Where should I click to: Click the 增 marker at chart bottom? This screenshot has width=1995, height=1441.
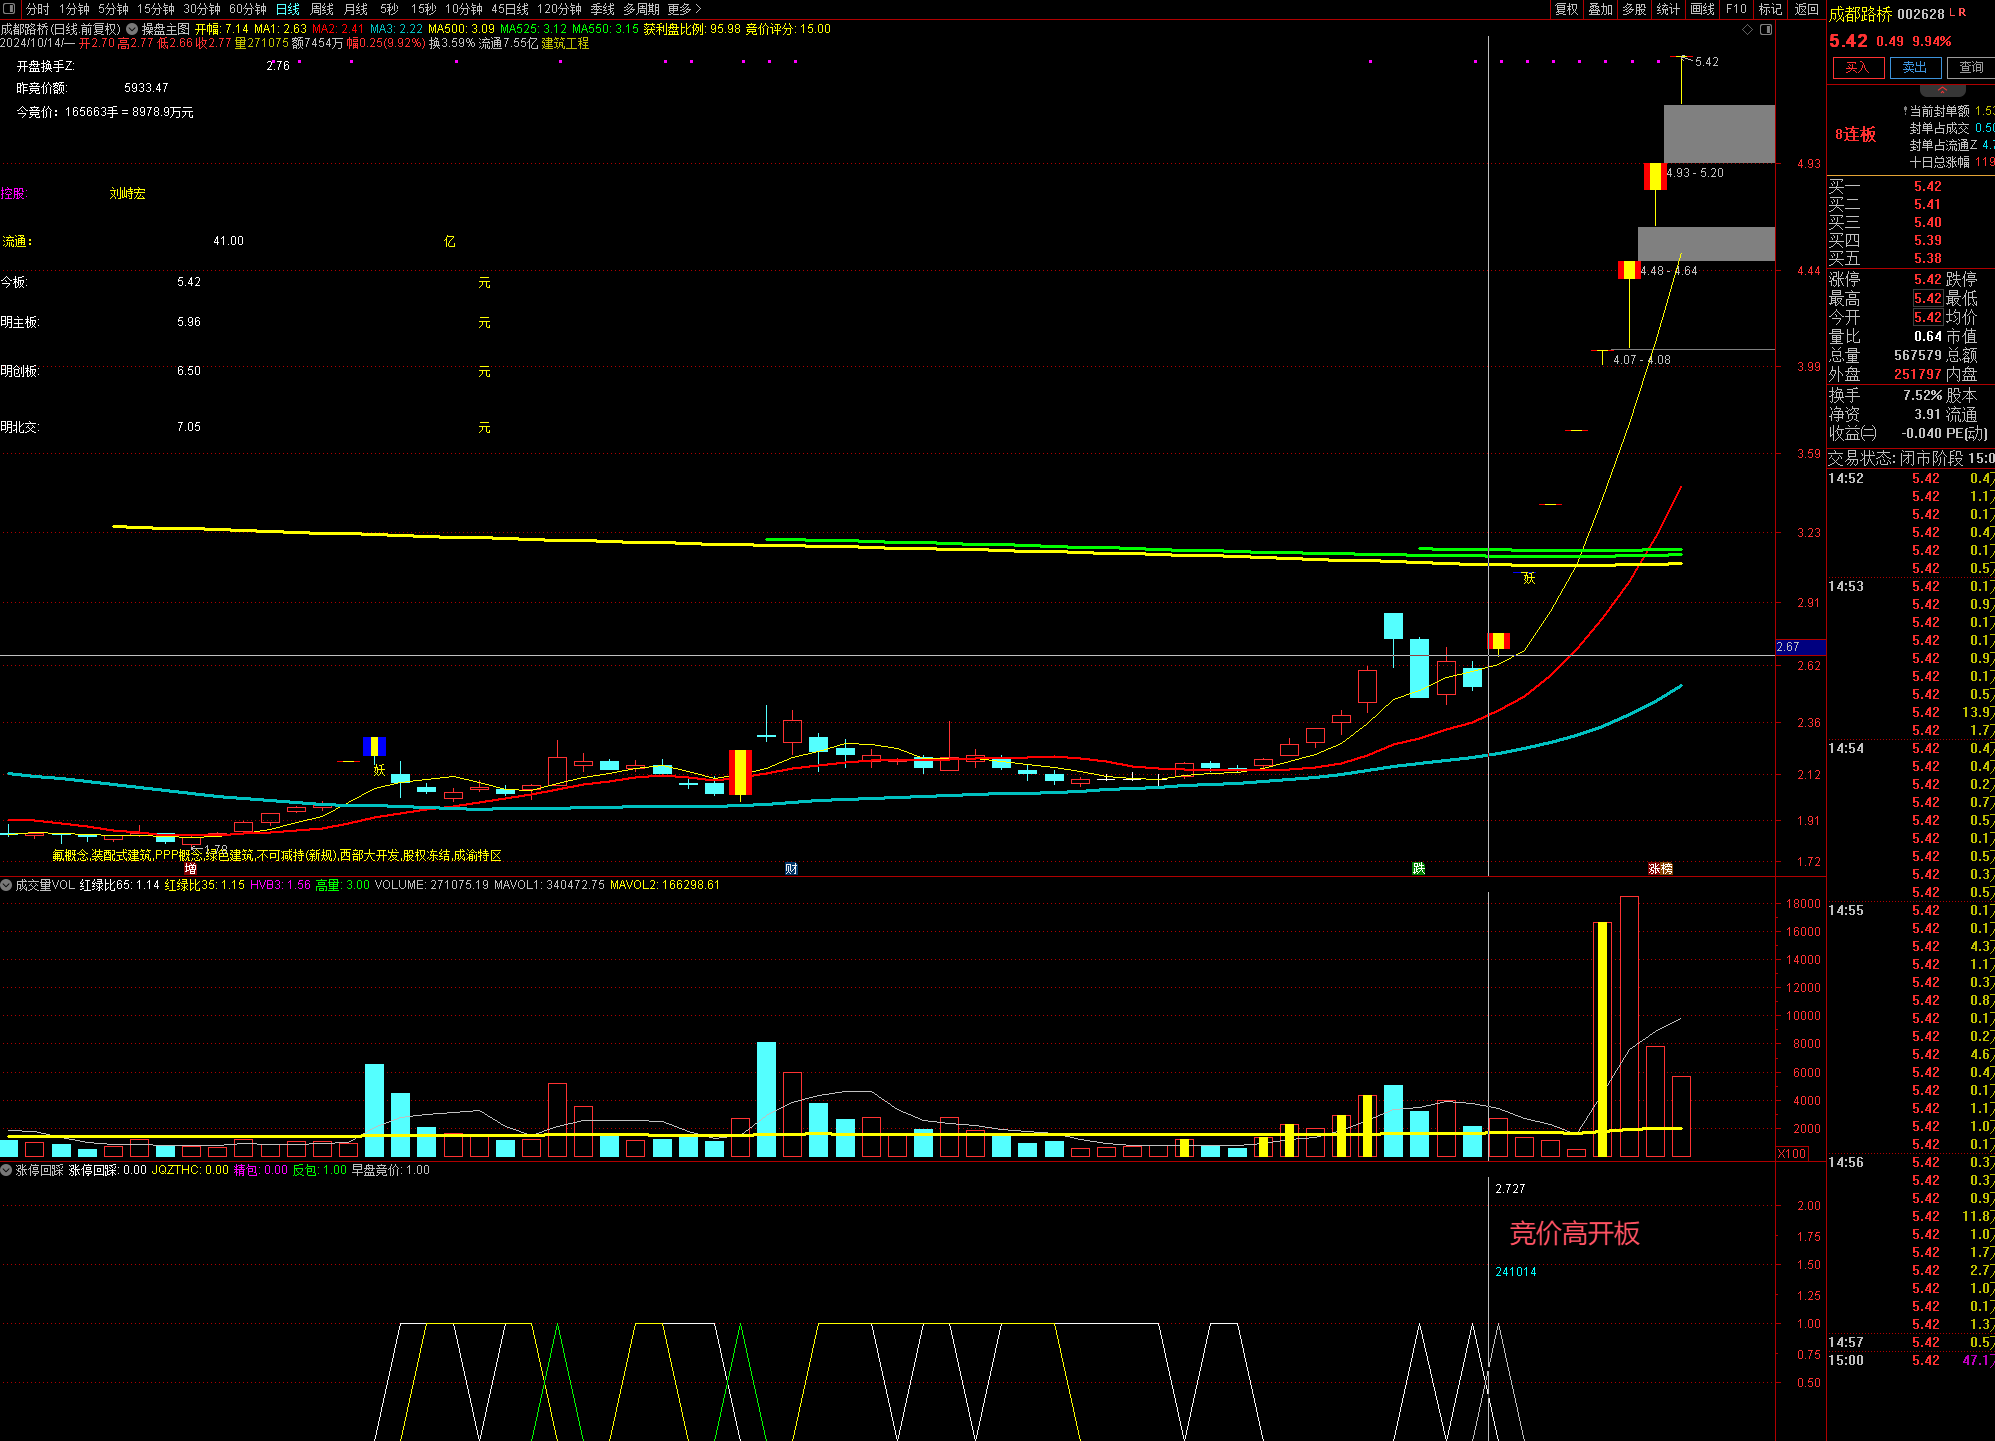coord(190,868)
